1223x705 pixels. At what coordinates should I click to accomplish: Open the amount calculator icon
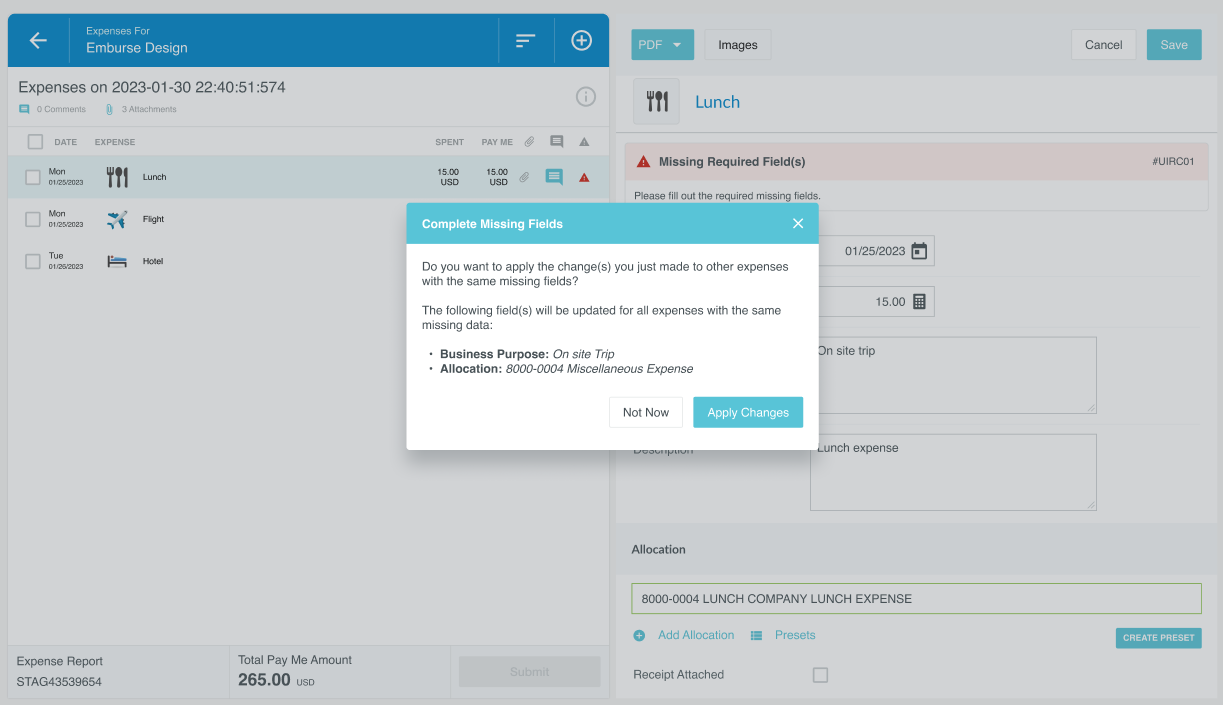click(x=919, y=302)
